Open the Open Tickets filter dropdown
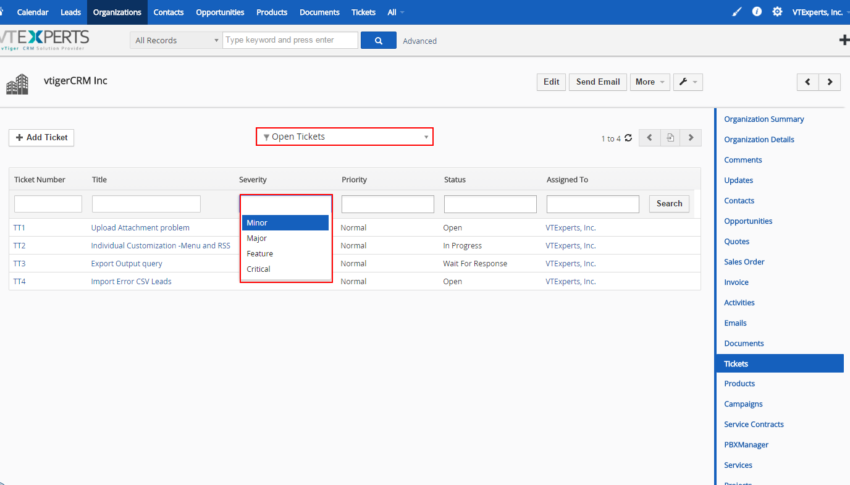 (345, 137)
